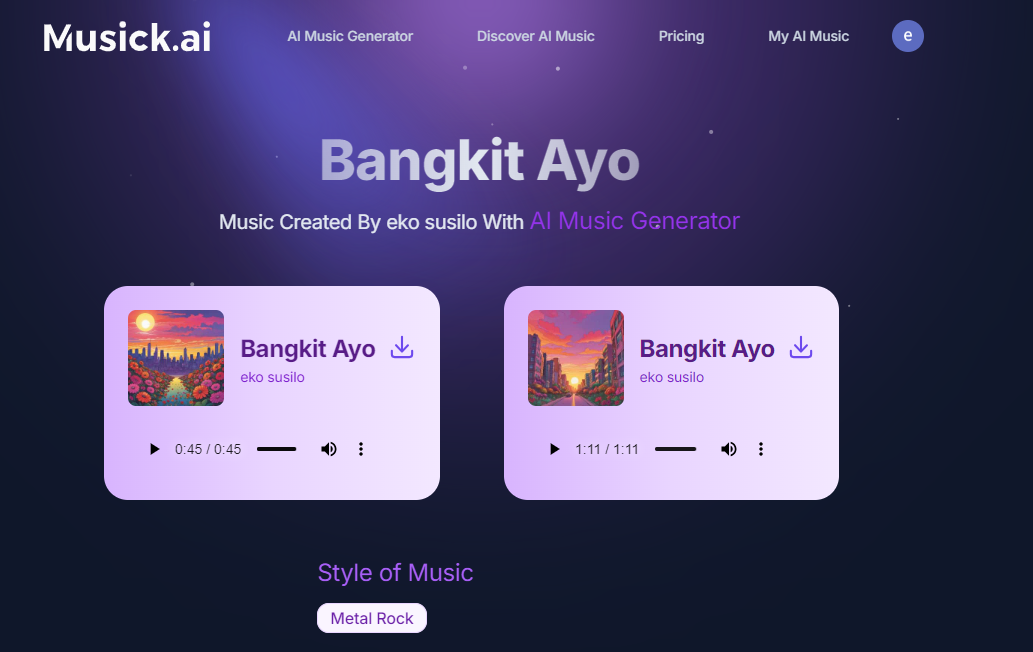Open the Pricing page

[x=681, y=36]
